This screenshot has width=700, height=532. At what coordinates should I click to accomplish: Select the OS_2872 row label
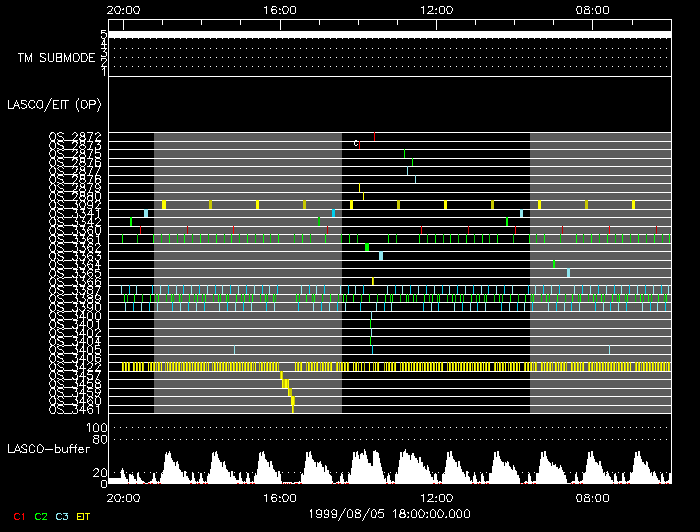(x=75, y=135)
